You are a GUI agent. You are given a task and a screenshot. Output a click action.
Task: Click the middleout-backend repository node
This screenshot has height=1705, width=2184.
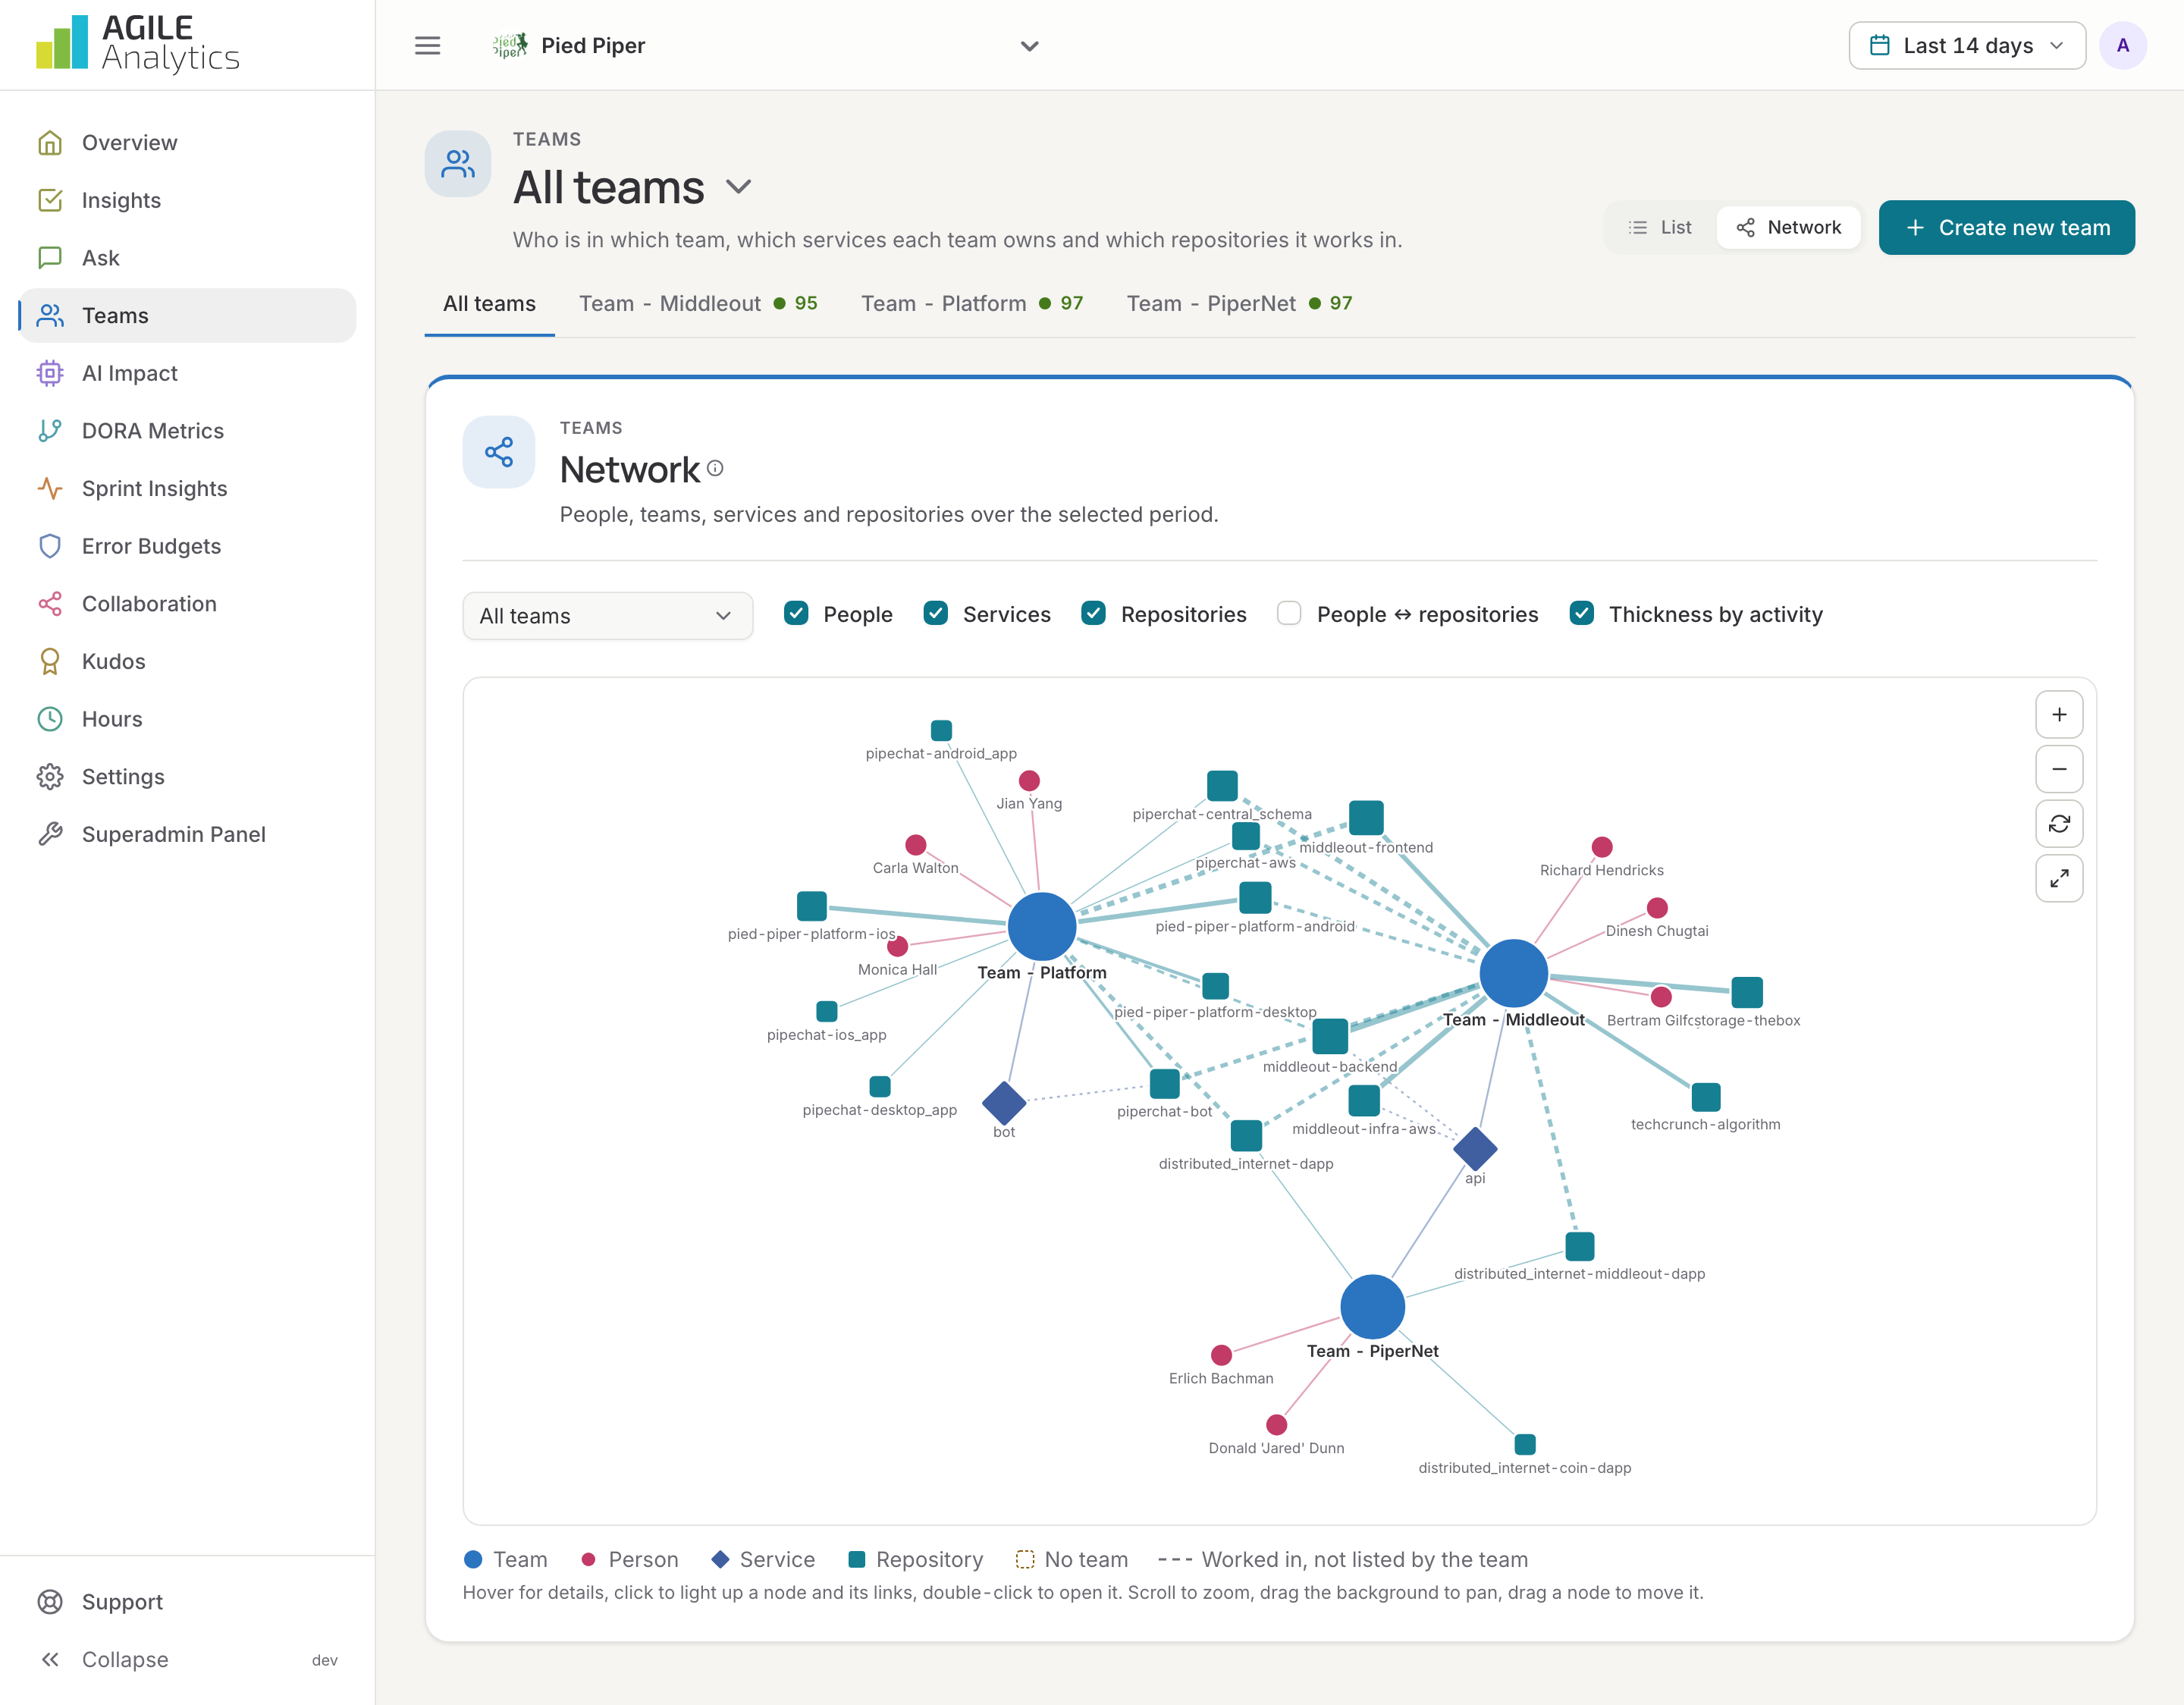coord(1330,1036)
